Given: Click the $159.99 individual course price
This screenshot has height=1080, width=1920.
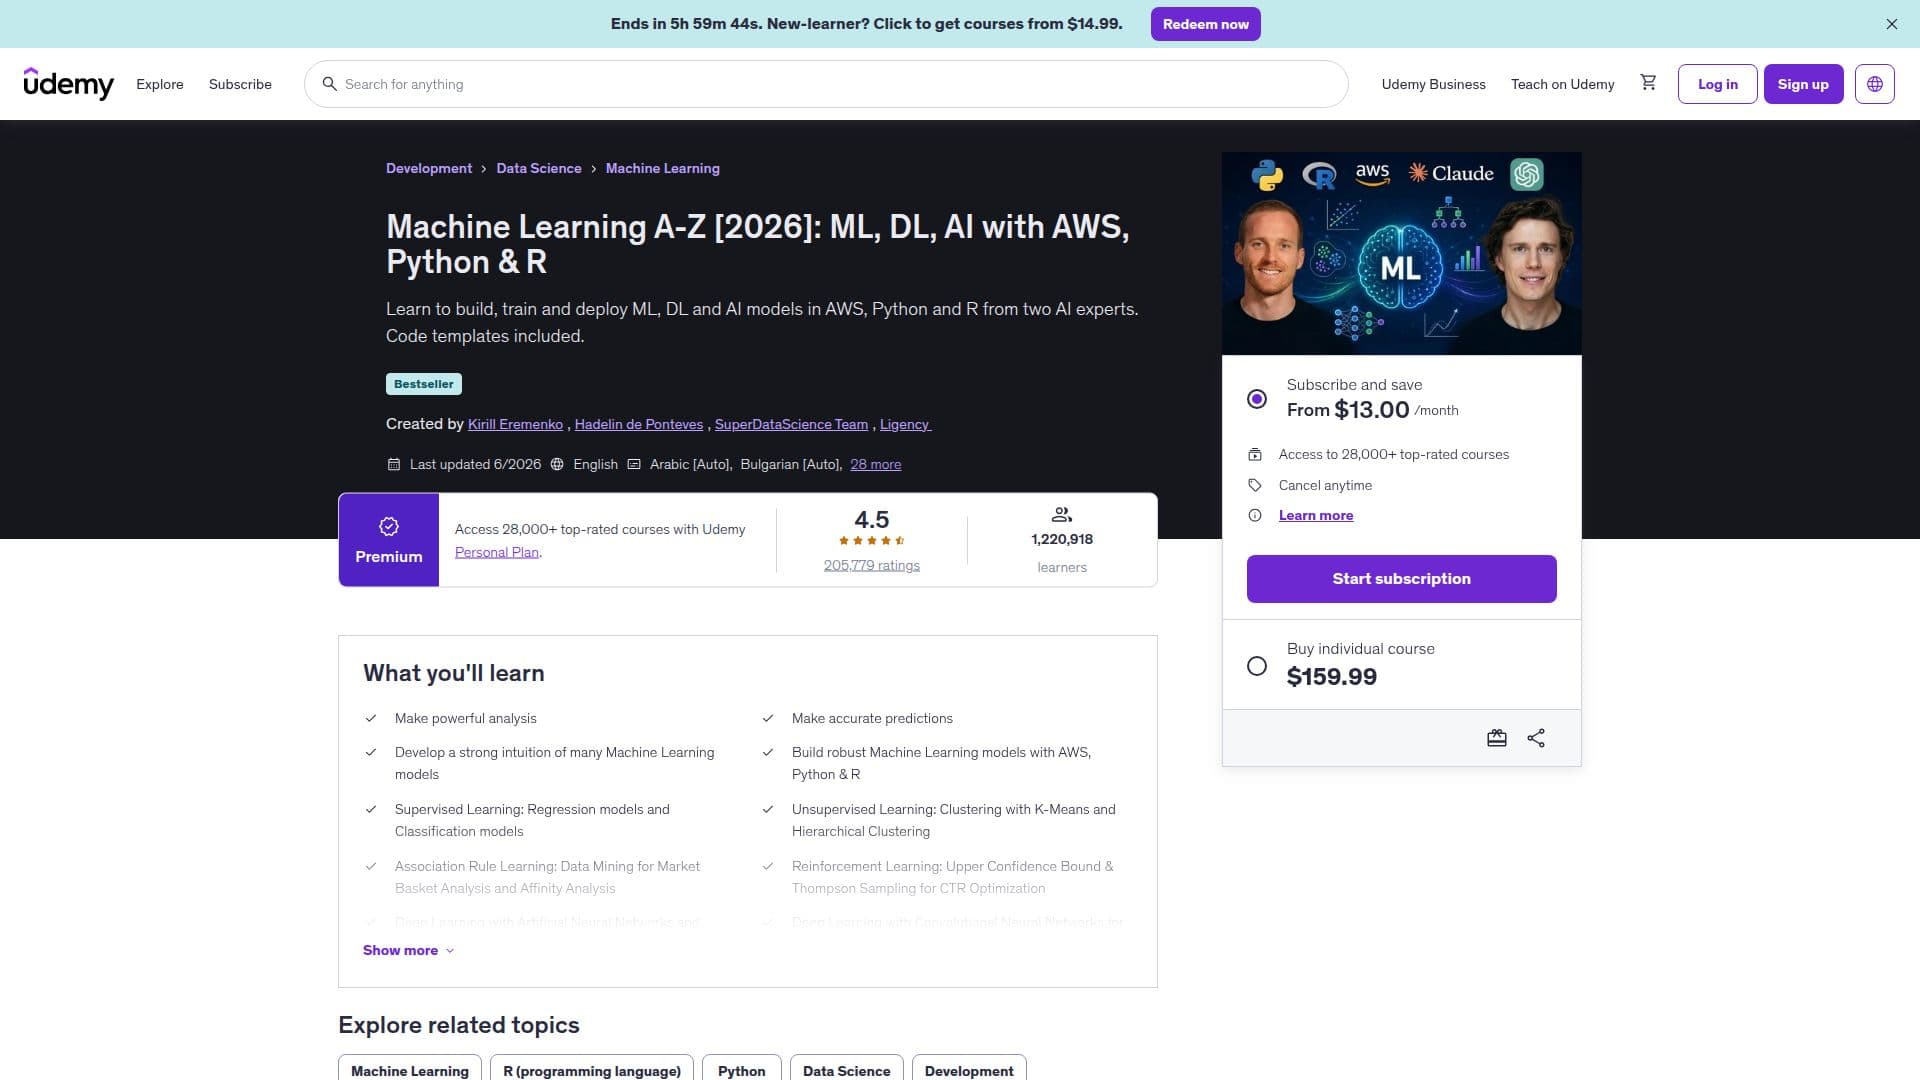Looking at the screenshot, I should click(x=1331, y=677).
